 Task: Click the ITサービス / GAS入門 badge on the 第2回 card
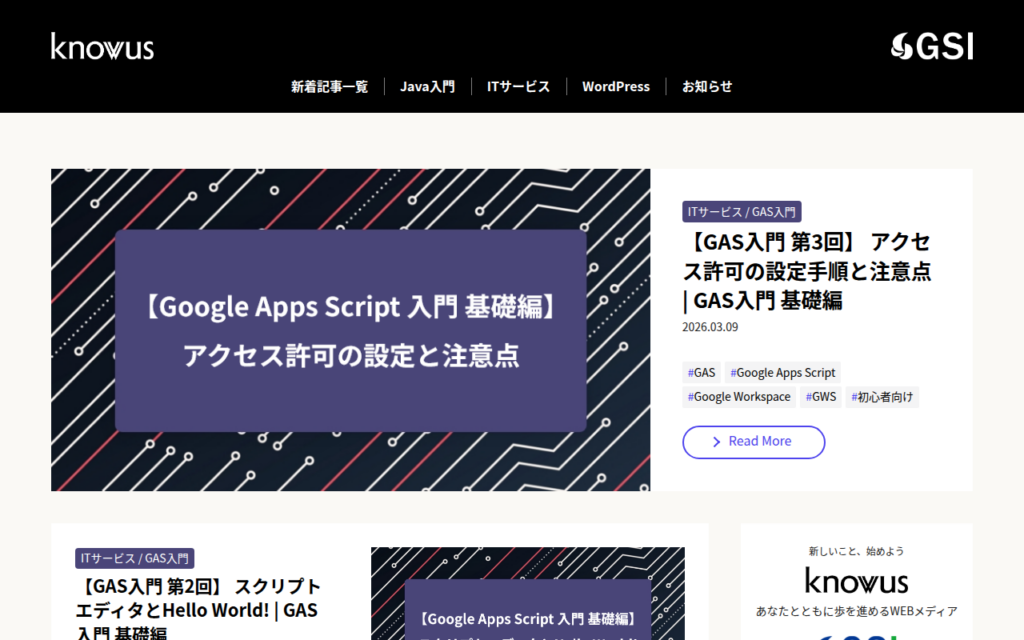tap(135, 558)
